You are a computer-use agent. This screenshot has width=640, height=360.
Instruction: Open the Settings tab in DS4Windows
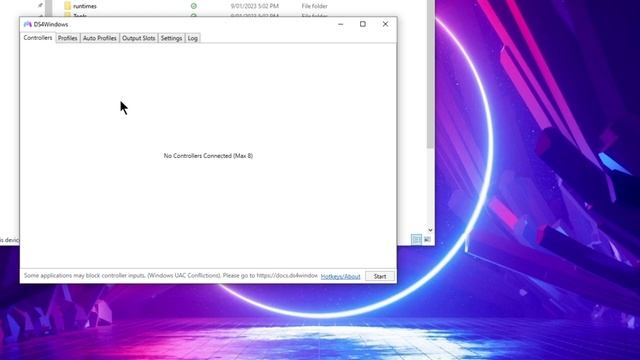pyautogui.click(x=171, y=38)
